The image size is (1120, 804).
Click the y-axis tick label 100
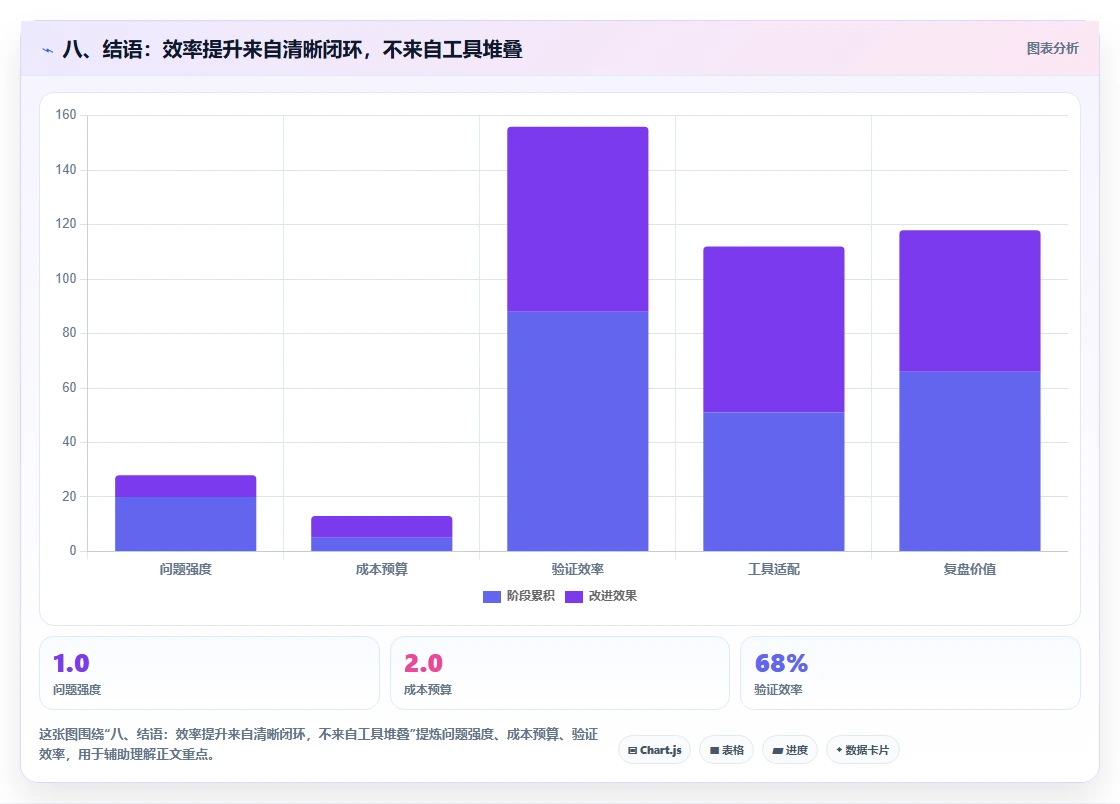[x=66, y=278]
